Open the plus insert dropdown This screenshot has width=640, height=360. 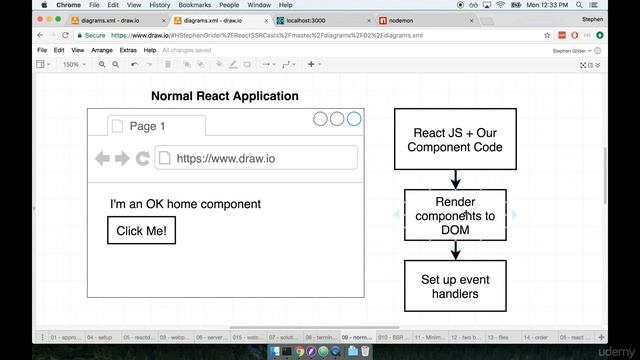pos(314,64)
